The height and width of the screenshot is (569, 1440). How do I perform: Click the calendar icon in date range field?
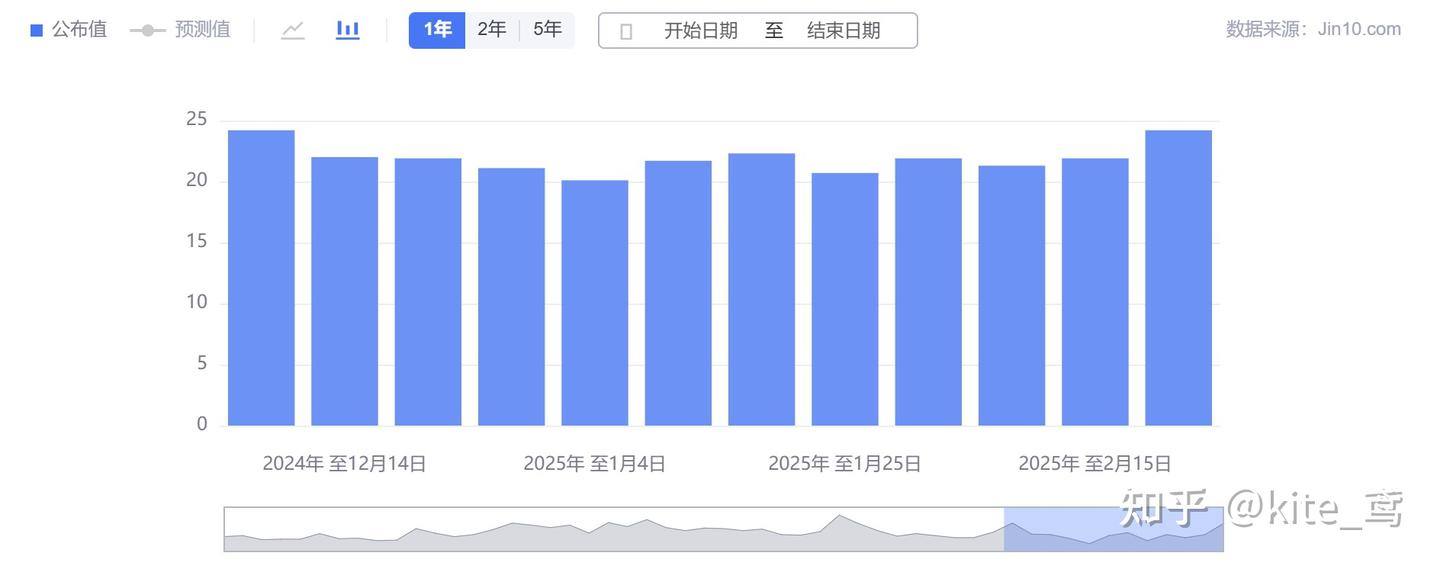626,31
